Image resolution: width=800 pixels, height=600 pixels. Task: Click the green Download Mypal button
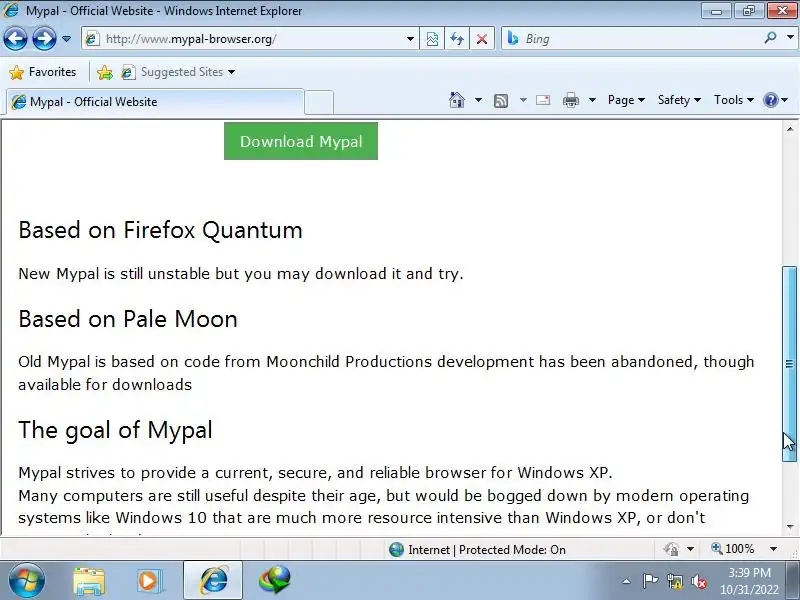click(x=301, y=141)
